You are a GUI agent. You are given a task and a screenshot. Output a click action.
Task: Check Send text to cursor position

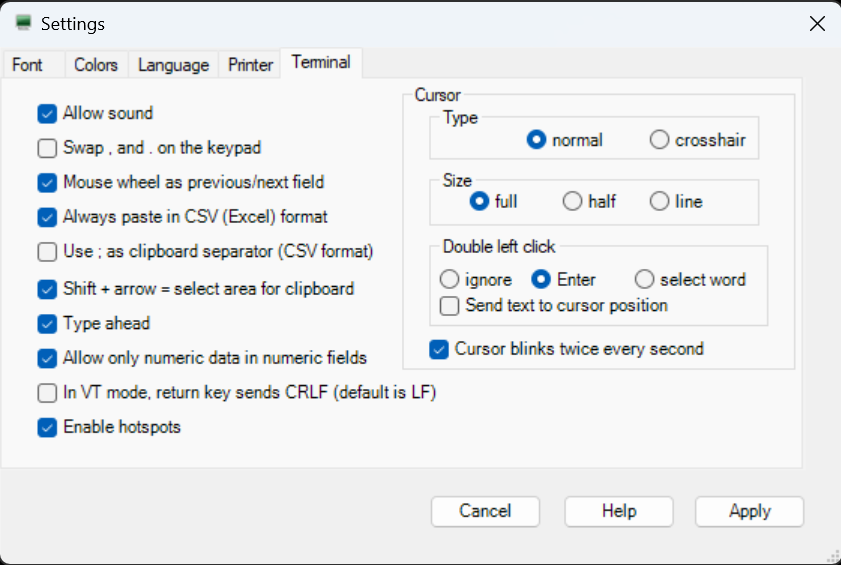pyautogui.click(x=449, y=306)
